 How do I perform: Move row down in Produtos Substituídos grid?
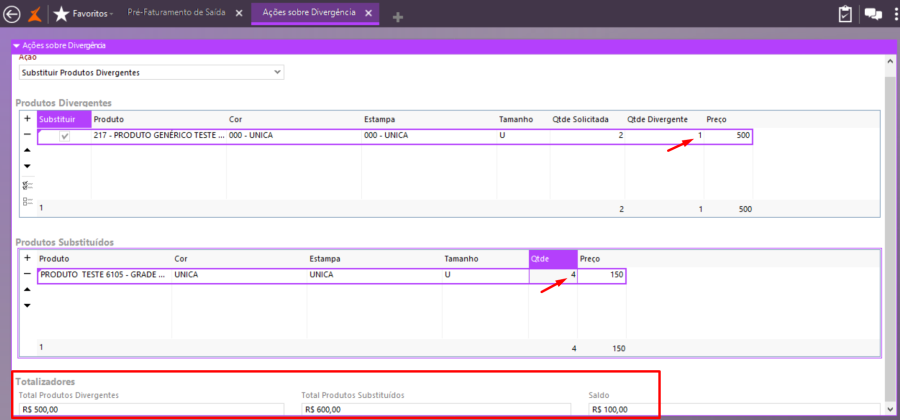(27, 306)
